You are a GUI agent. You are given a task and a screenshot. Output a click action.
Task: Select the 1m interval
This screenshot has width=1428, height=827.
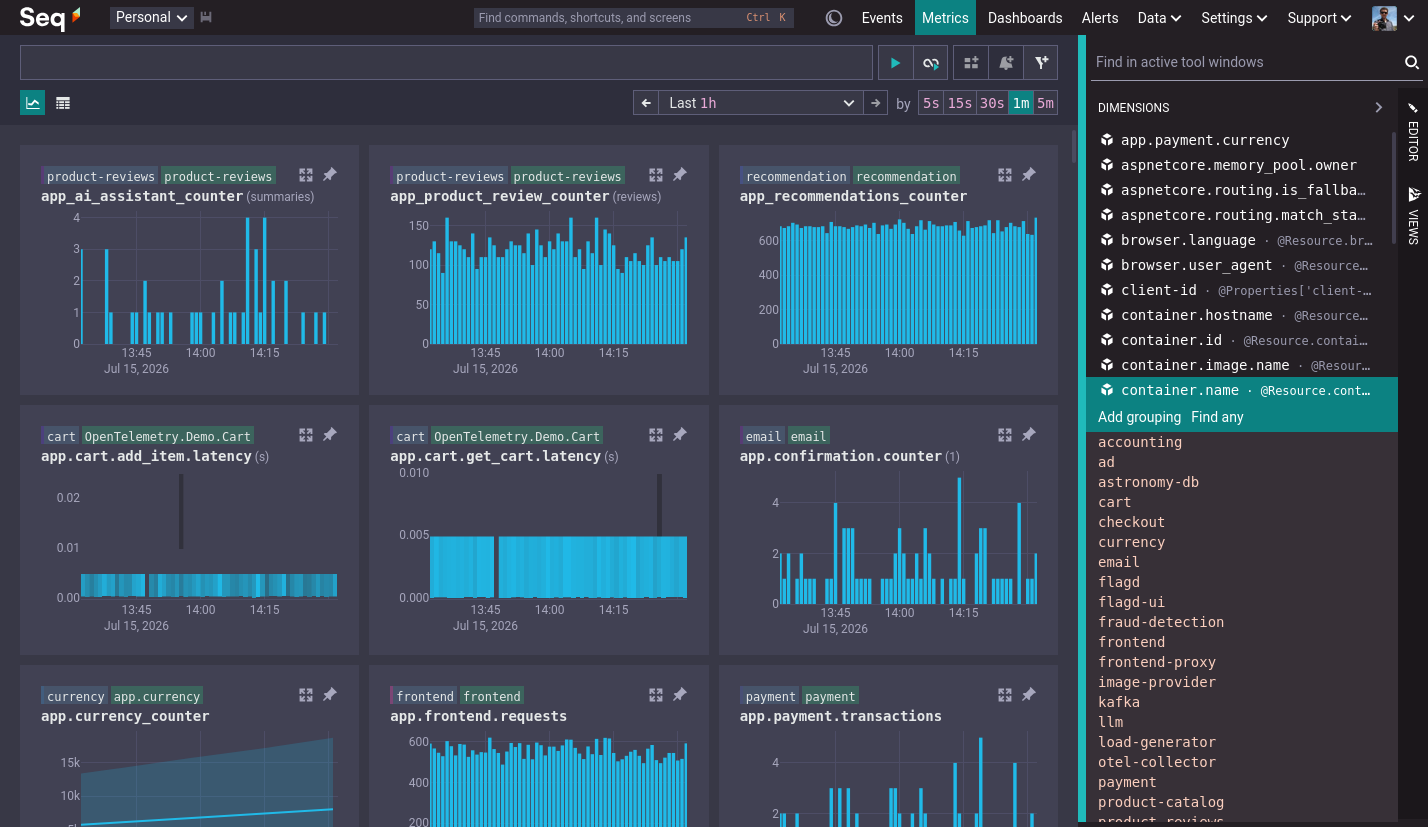[x=1020, y=103]
